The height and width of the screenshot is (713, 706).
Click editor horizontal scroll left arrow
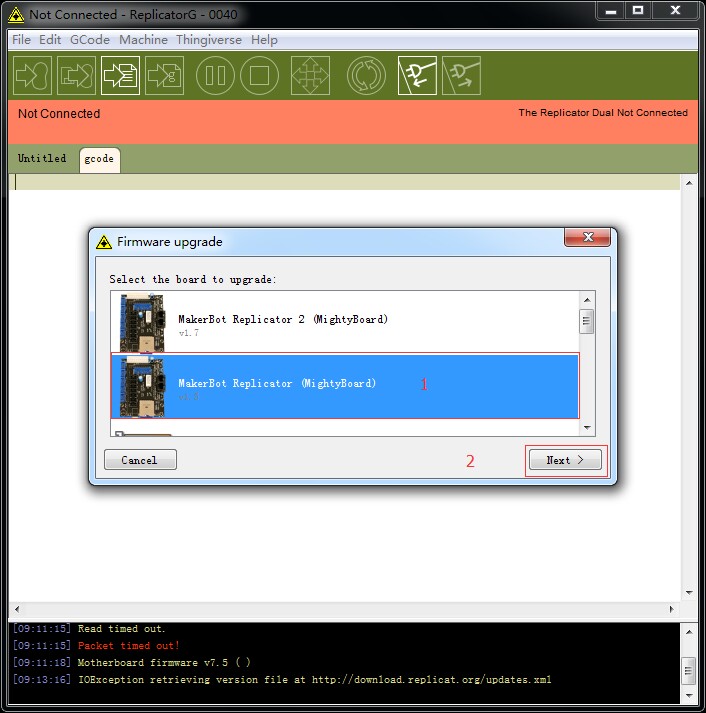click(x=17, y=609)
